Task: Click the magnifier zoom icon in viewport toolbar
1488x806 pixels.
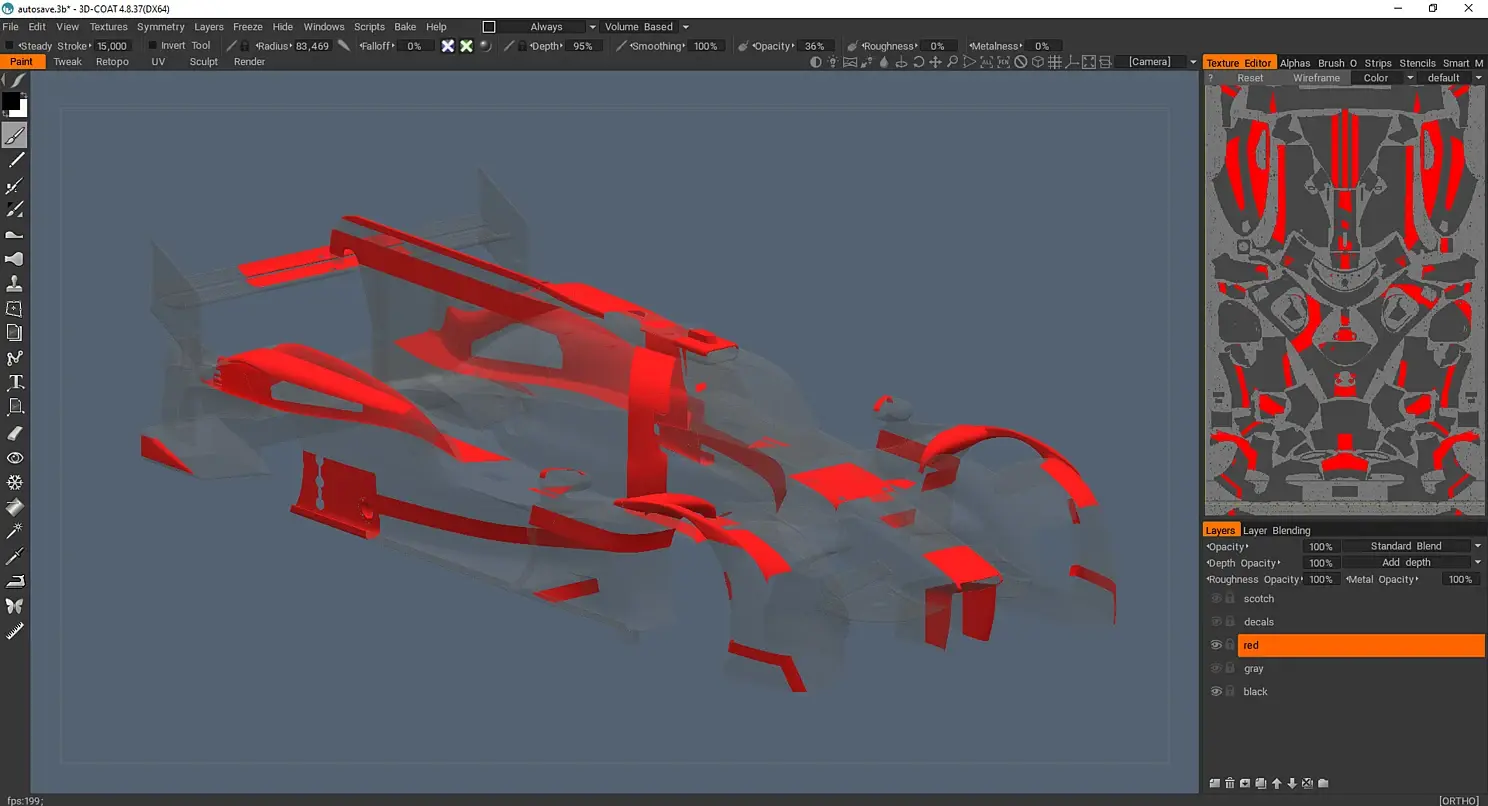Action: coord(952,62)
